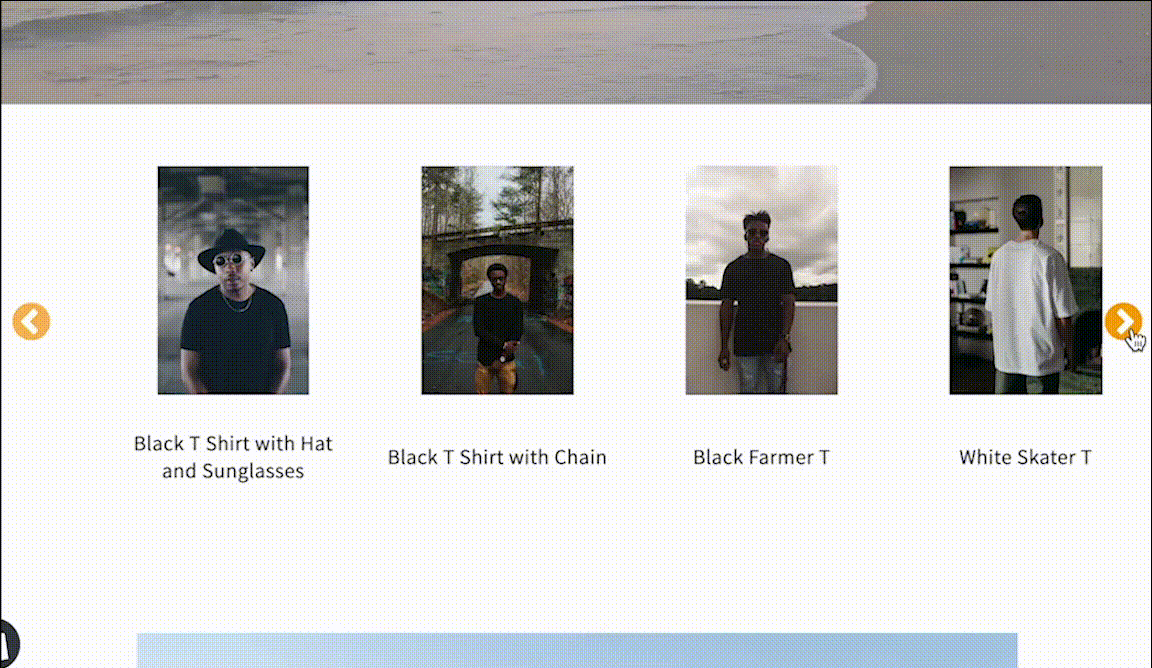Open the Black T Shirt with Chain photo
The image size is (1152, 668).
[x=497, y=280]
